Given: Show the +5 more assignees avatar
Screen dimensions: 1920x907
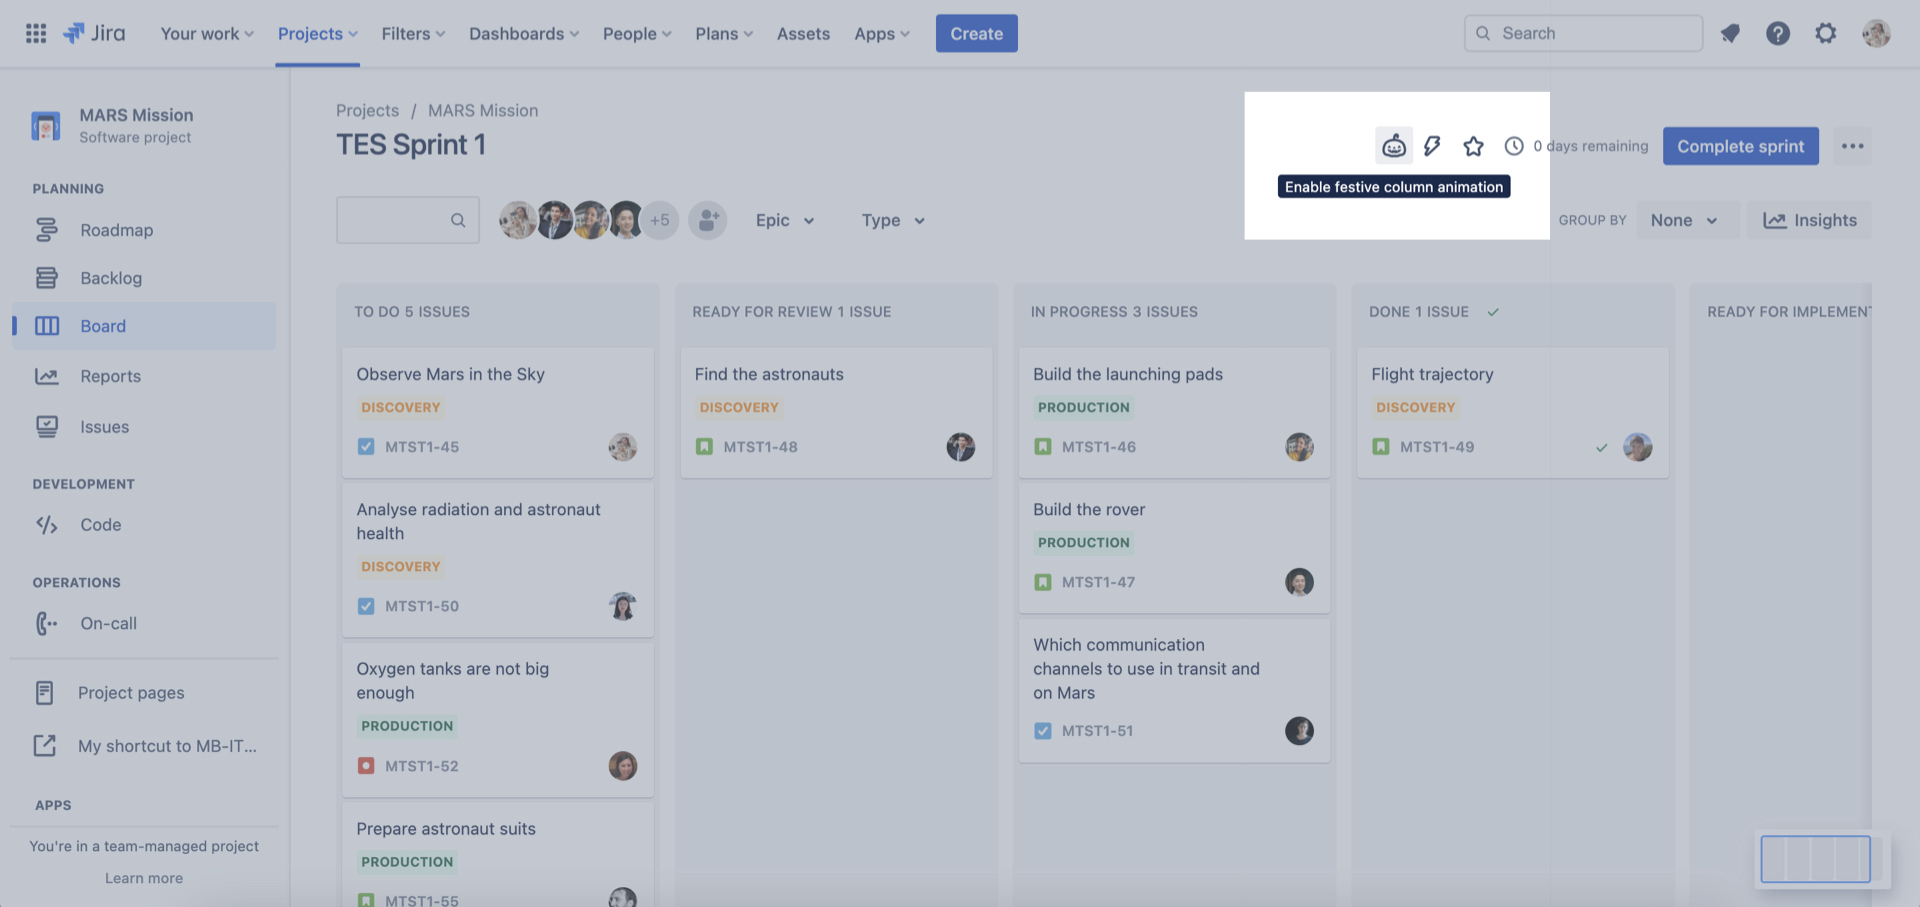Looking at the screenshot, I should [660, 220].
